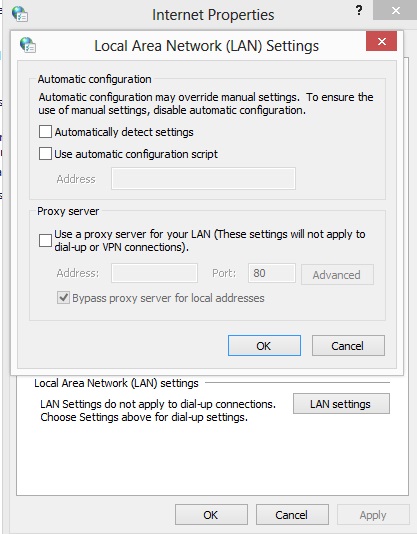Click the help question mark icon
Image resolution: width=417 pixels, height=534 pixels.
(x=358, y=11)
